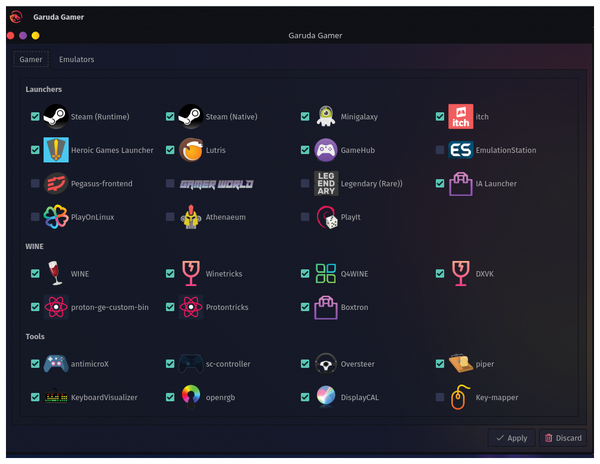The height and width of the screenshot is (464, 600).
Task: Click the Heroic Games Launcher shield icon
Action: (56, 150)
